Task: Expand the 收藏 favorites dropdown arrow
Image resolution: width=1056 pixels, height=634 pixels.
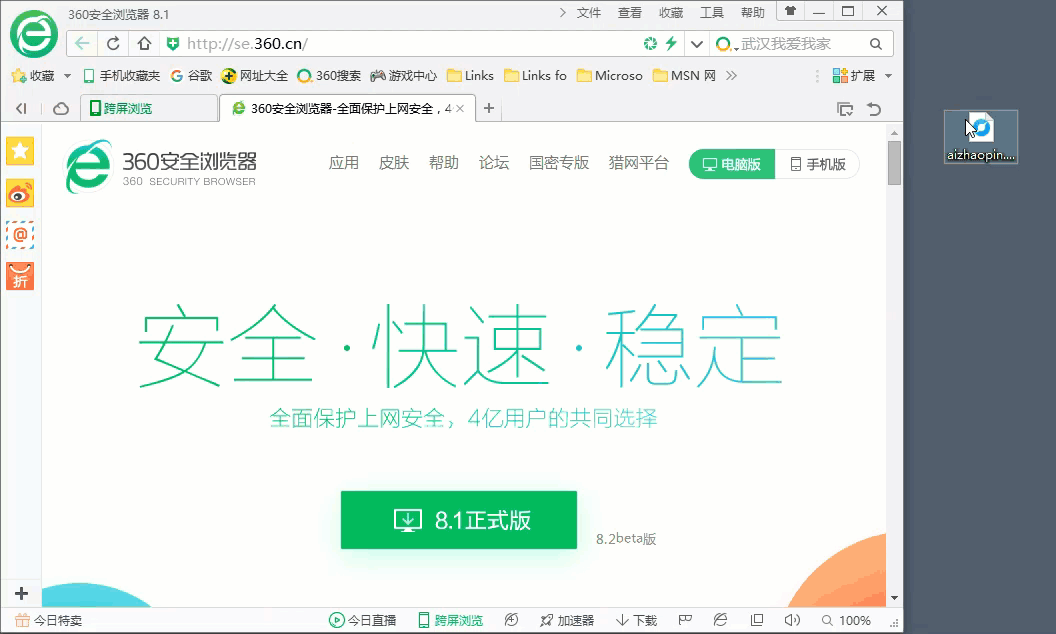Action: (x=67, y=75)
